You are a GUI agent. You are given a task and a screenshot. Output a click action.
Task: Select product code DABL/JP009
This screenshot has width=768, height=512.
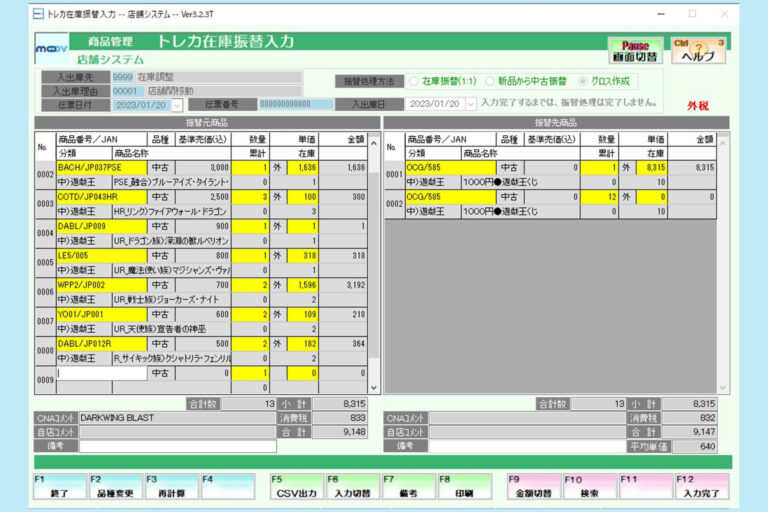point(101,226)
